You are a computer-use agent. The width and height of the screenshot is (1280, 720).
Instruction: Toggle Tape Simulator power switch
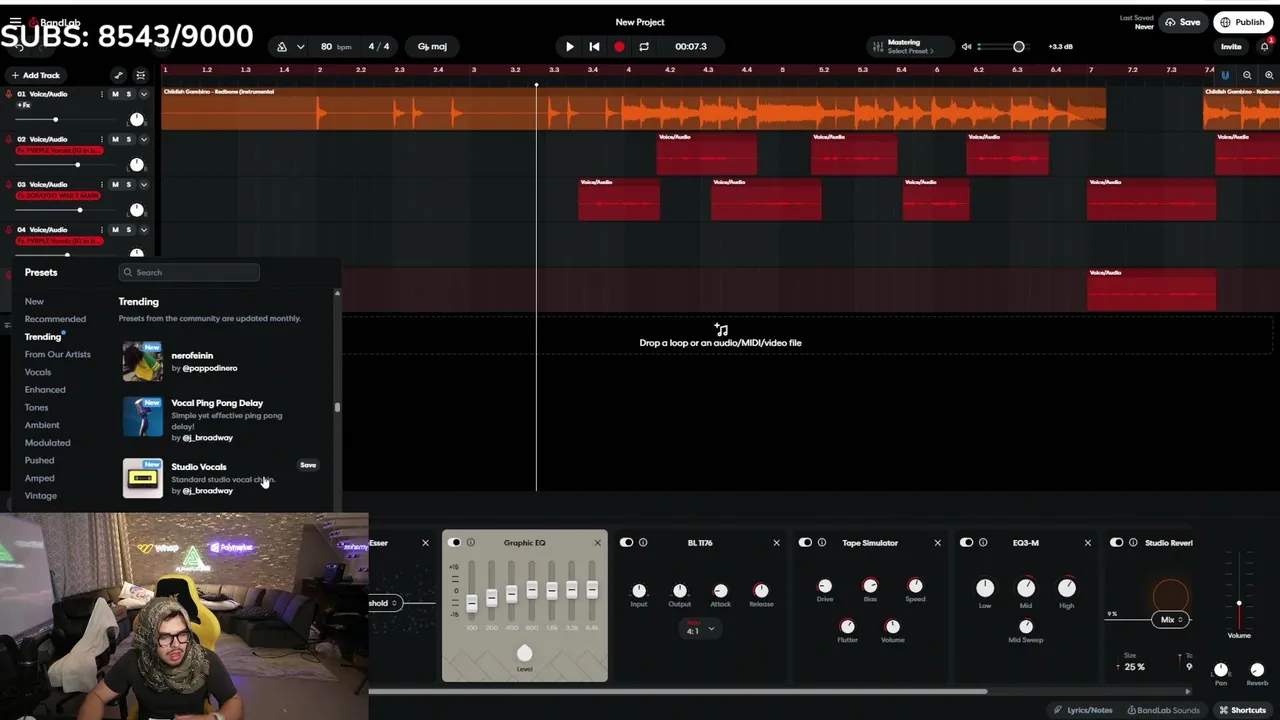tap(805, 542)
